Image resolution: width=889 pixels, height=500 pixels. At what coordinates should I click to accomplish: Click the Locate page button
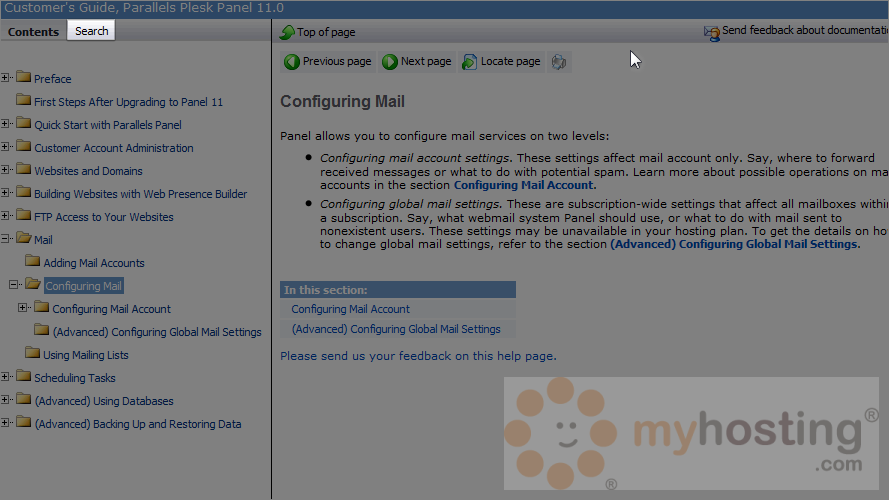502,61
